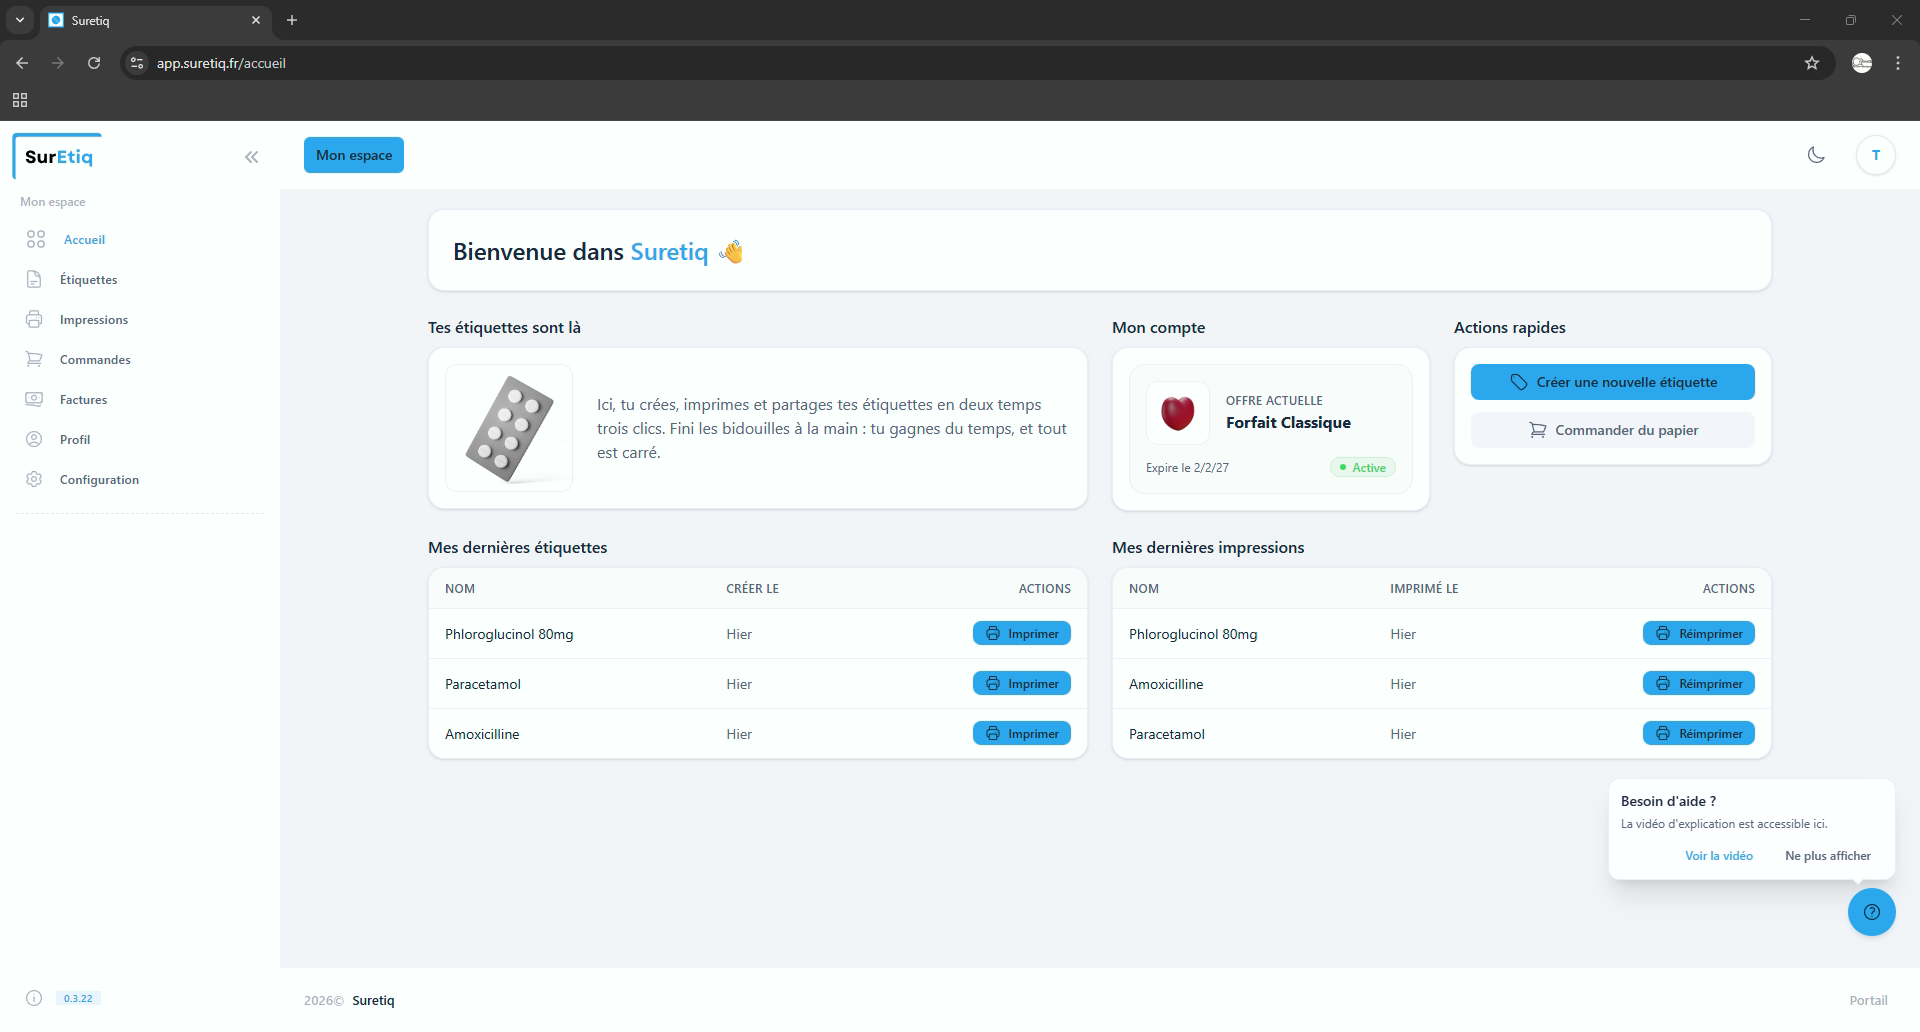Image resolution: width=1920 pixels, height=1032 pixels.
Task: Reload the page with browser refresh
Action: [x=94, y=63]
